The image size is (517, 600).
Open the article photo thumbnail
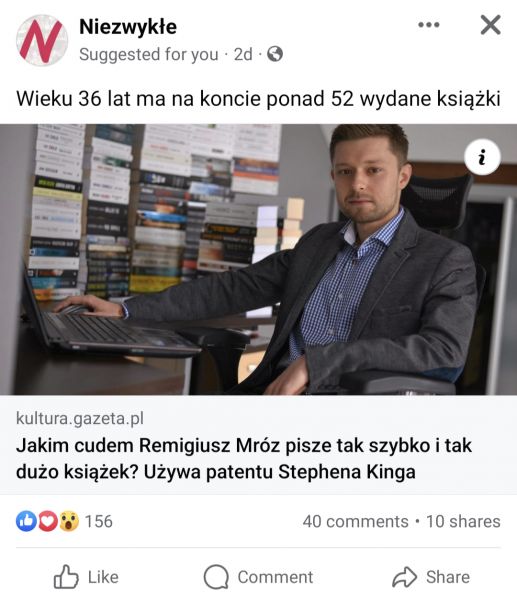coord(258,259)
